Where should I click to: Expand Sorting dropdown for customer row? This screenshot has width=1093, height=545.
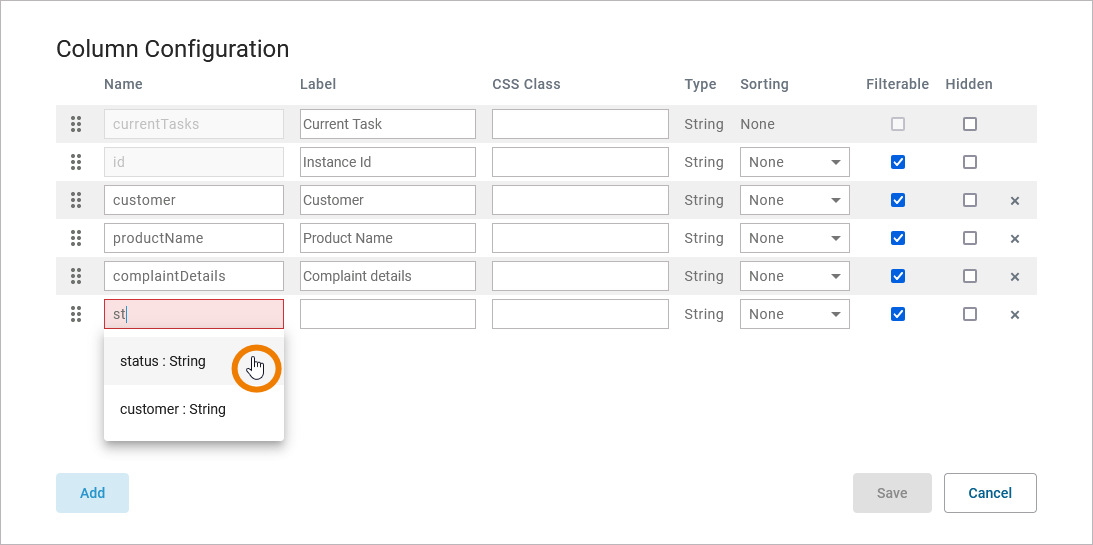click(795, 200)
